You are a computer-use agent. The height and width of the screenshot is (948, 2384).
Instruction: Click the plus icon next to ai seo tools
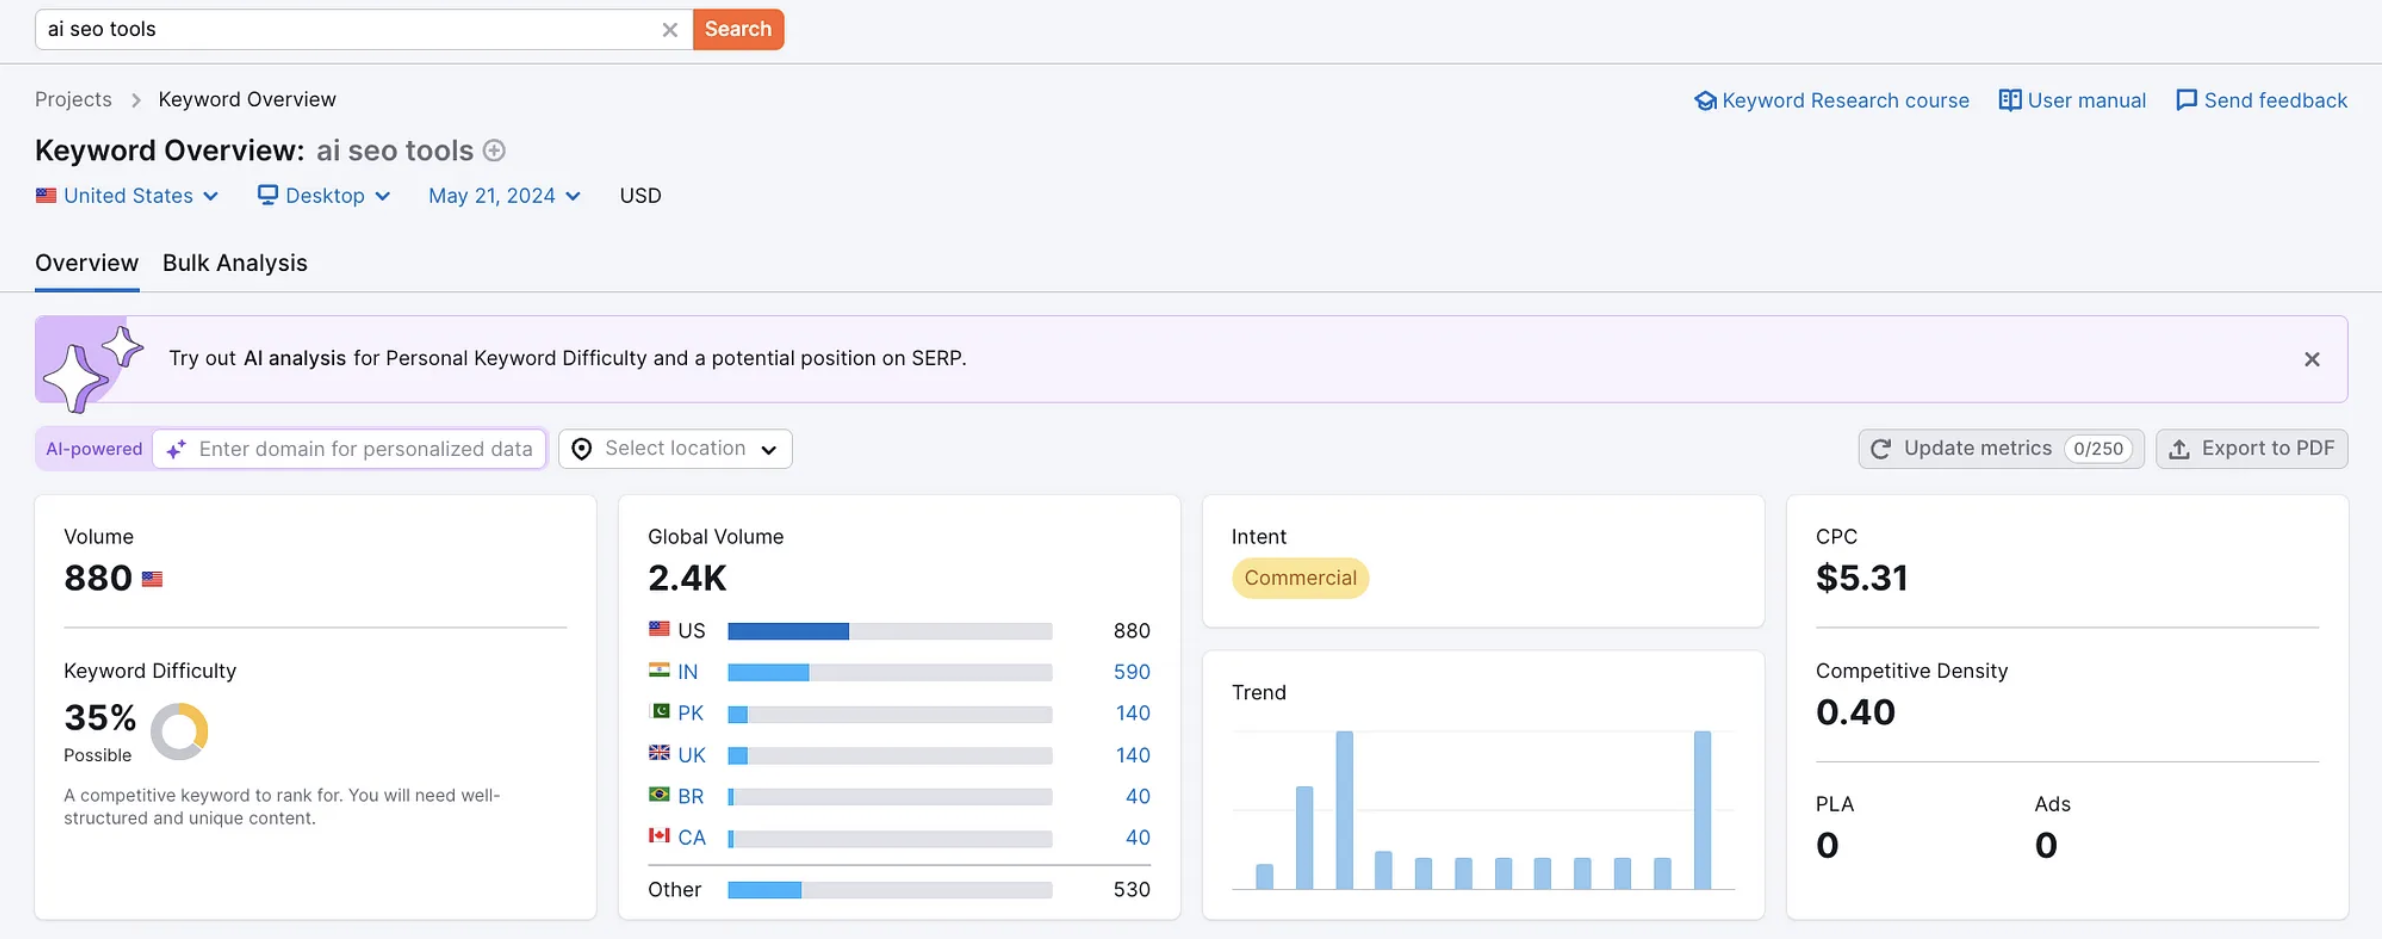pyautogui.click(x=494, y=150)
